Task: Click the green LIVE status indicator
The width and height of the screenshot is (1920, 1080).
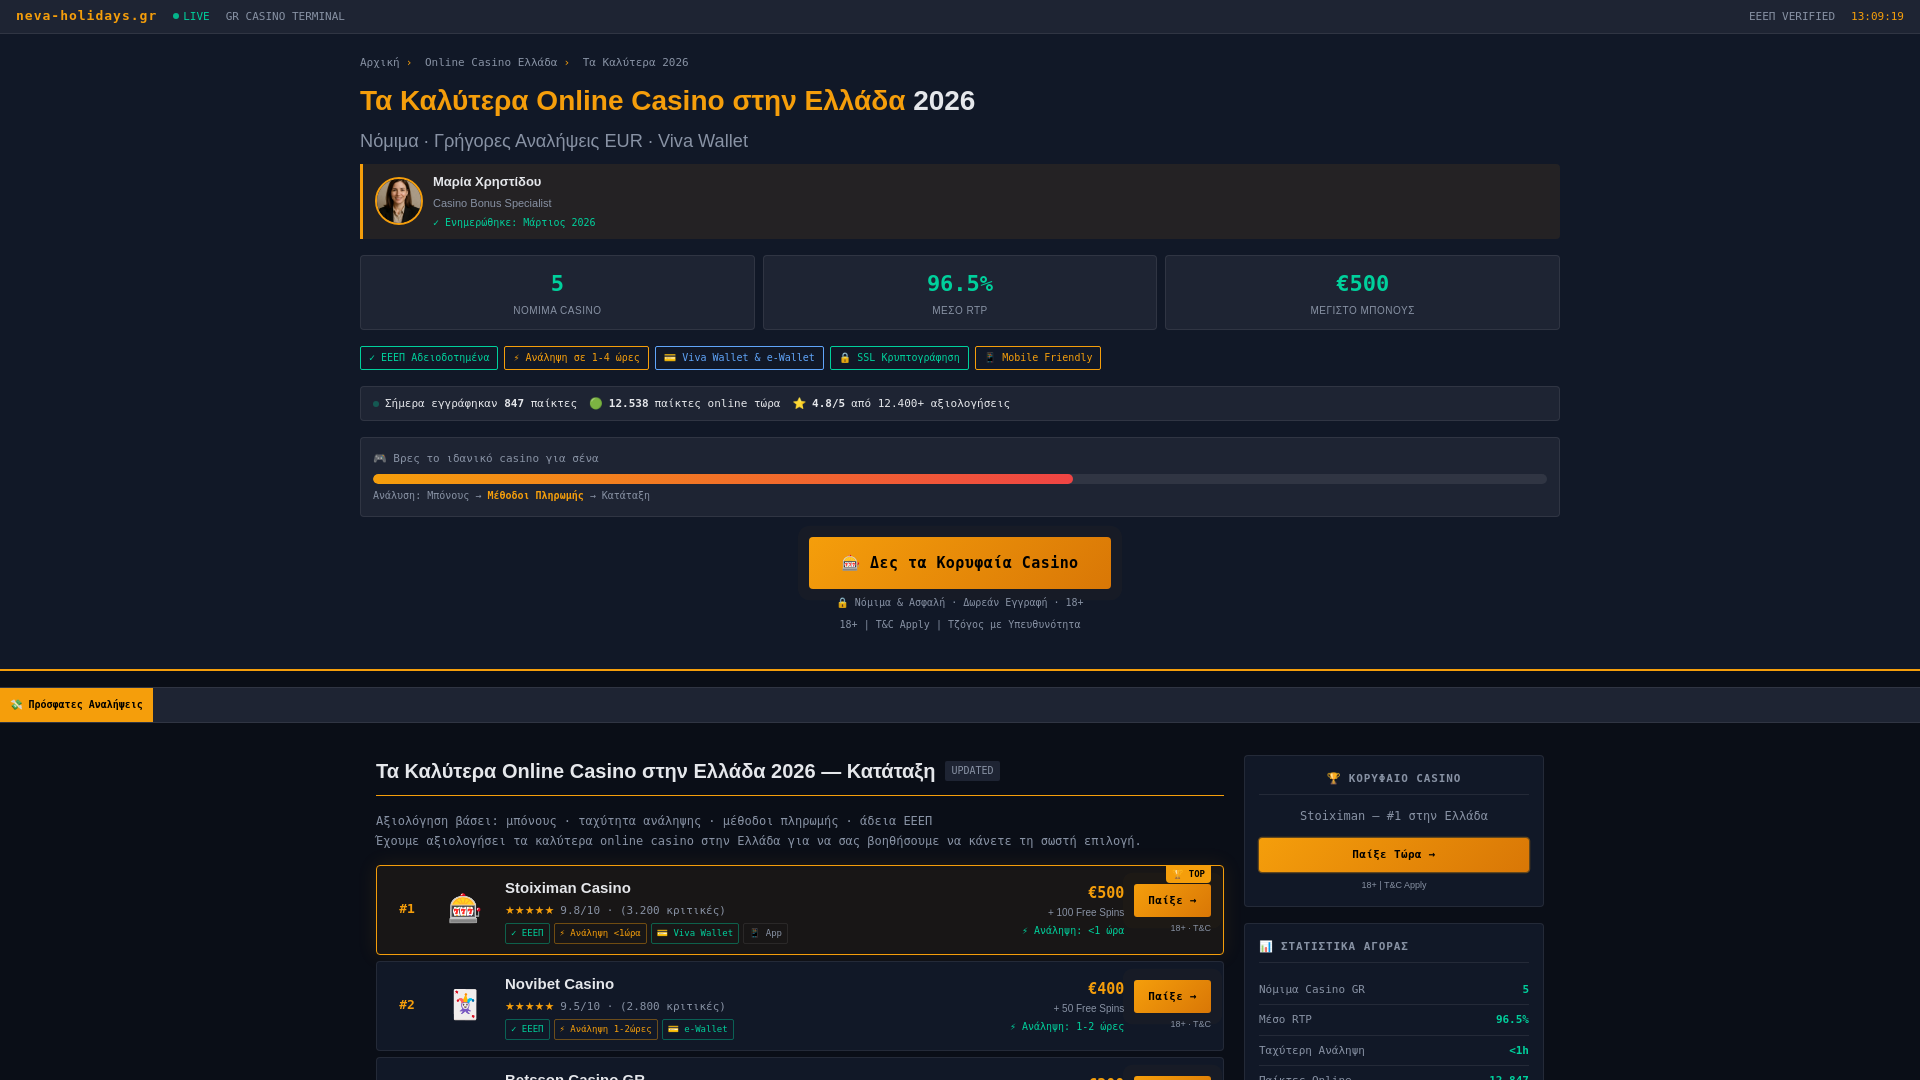Action: click(191, 17)
